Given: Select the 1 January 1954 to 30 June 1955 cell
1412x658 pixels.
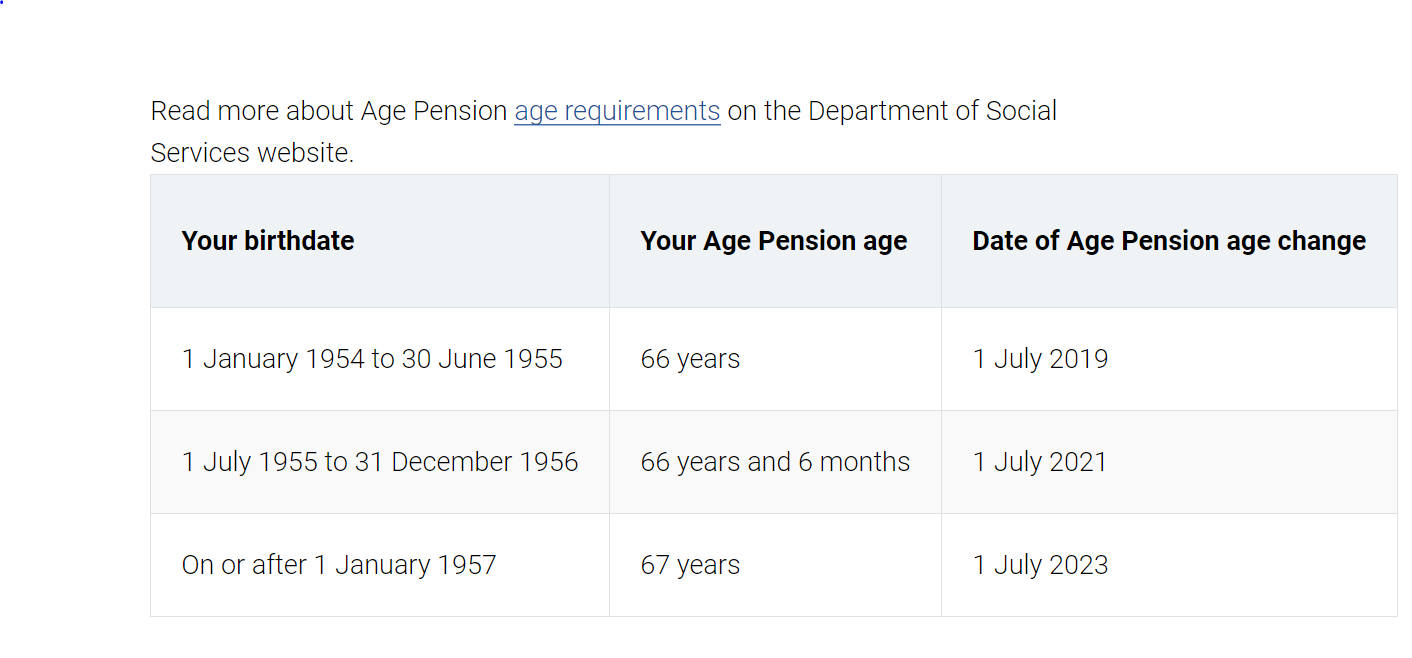Looking at the screenshot, I should pyautogui.click(x=372, y=359).
